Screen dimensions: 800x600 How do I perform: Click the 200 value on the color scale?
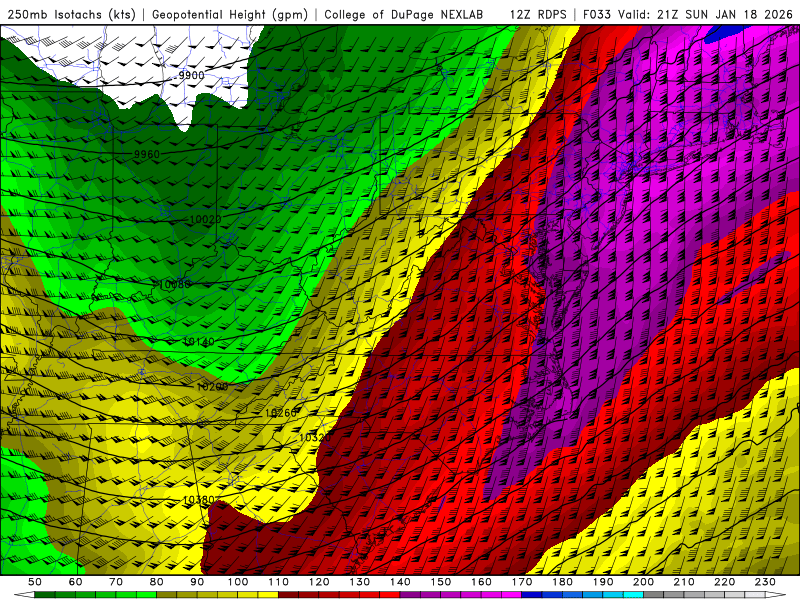point(643,582)
